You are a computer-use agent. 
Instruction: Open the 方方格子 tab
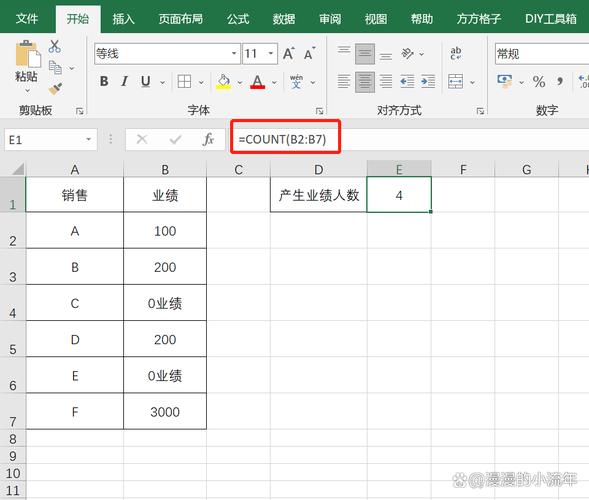click(x=479, y=18)
